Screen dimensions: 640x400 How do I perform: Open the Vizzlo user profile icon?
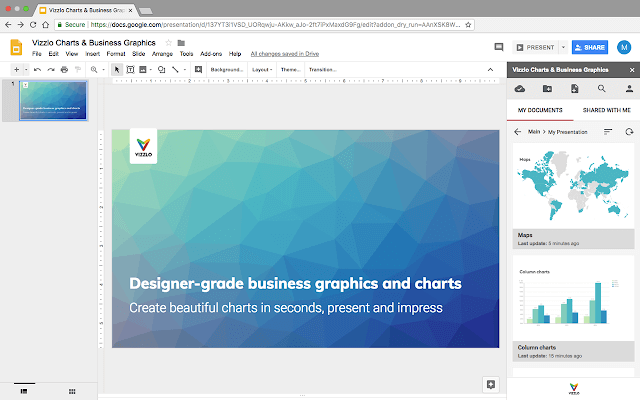coord(629,89)
